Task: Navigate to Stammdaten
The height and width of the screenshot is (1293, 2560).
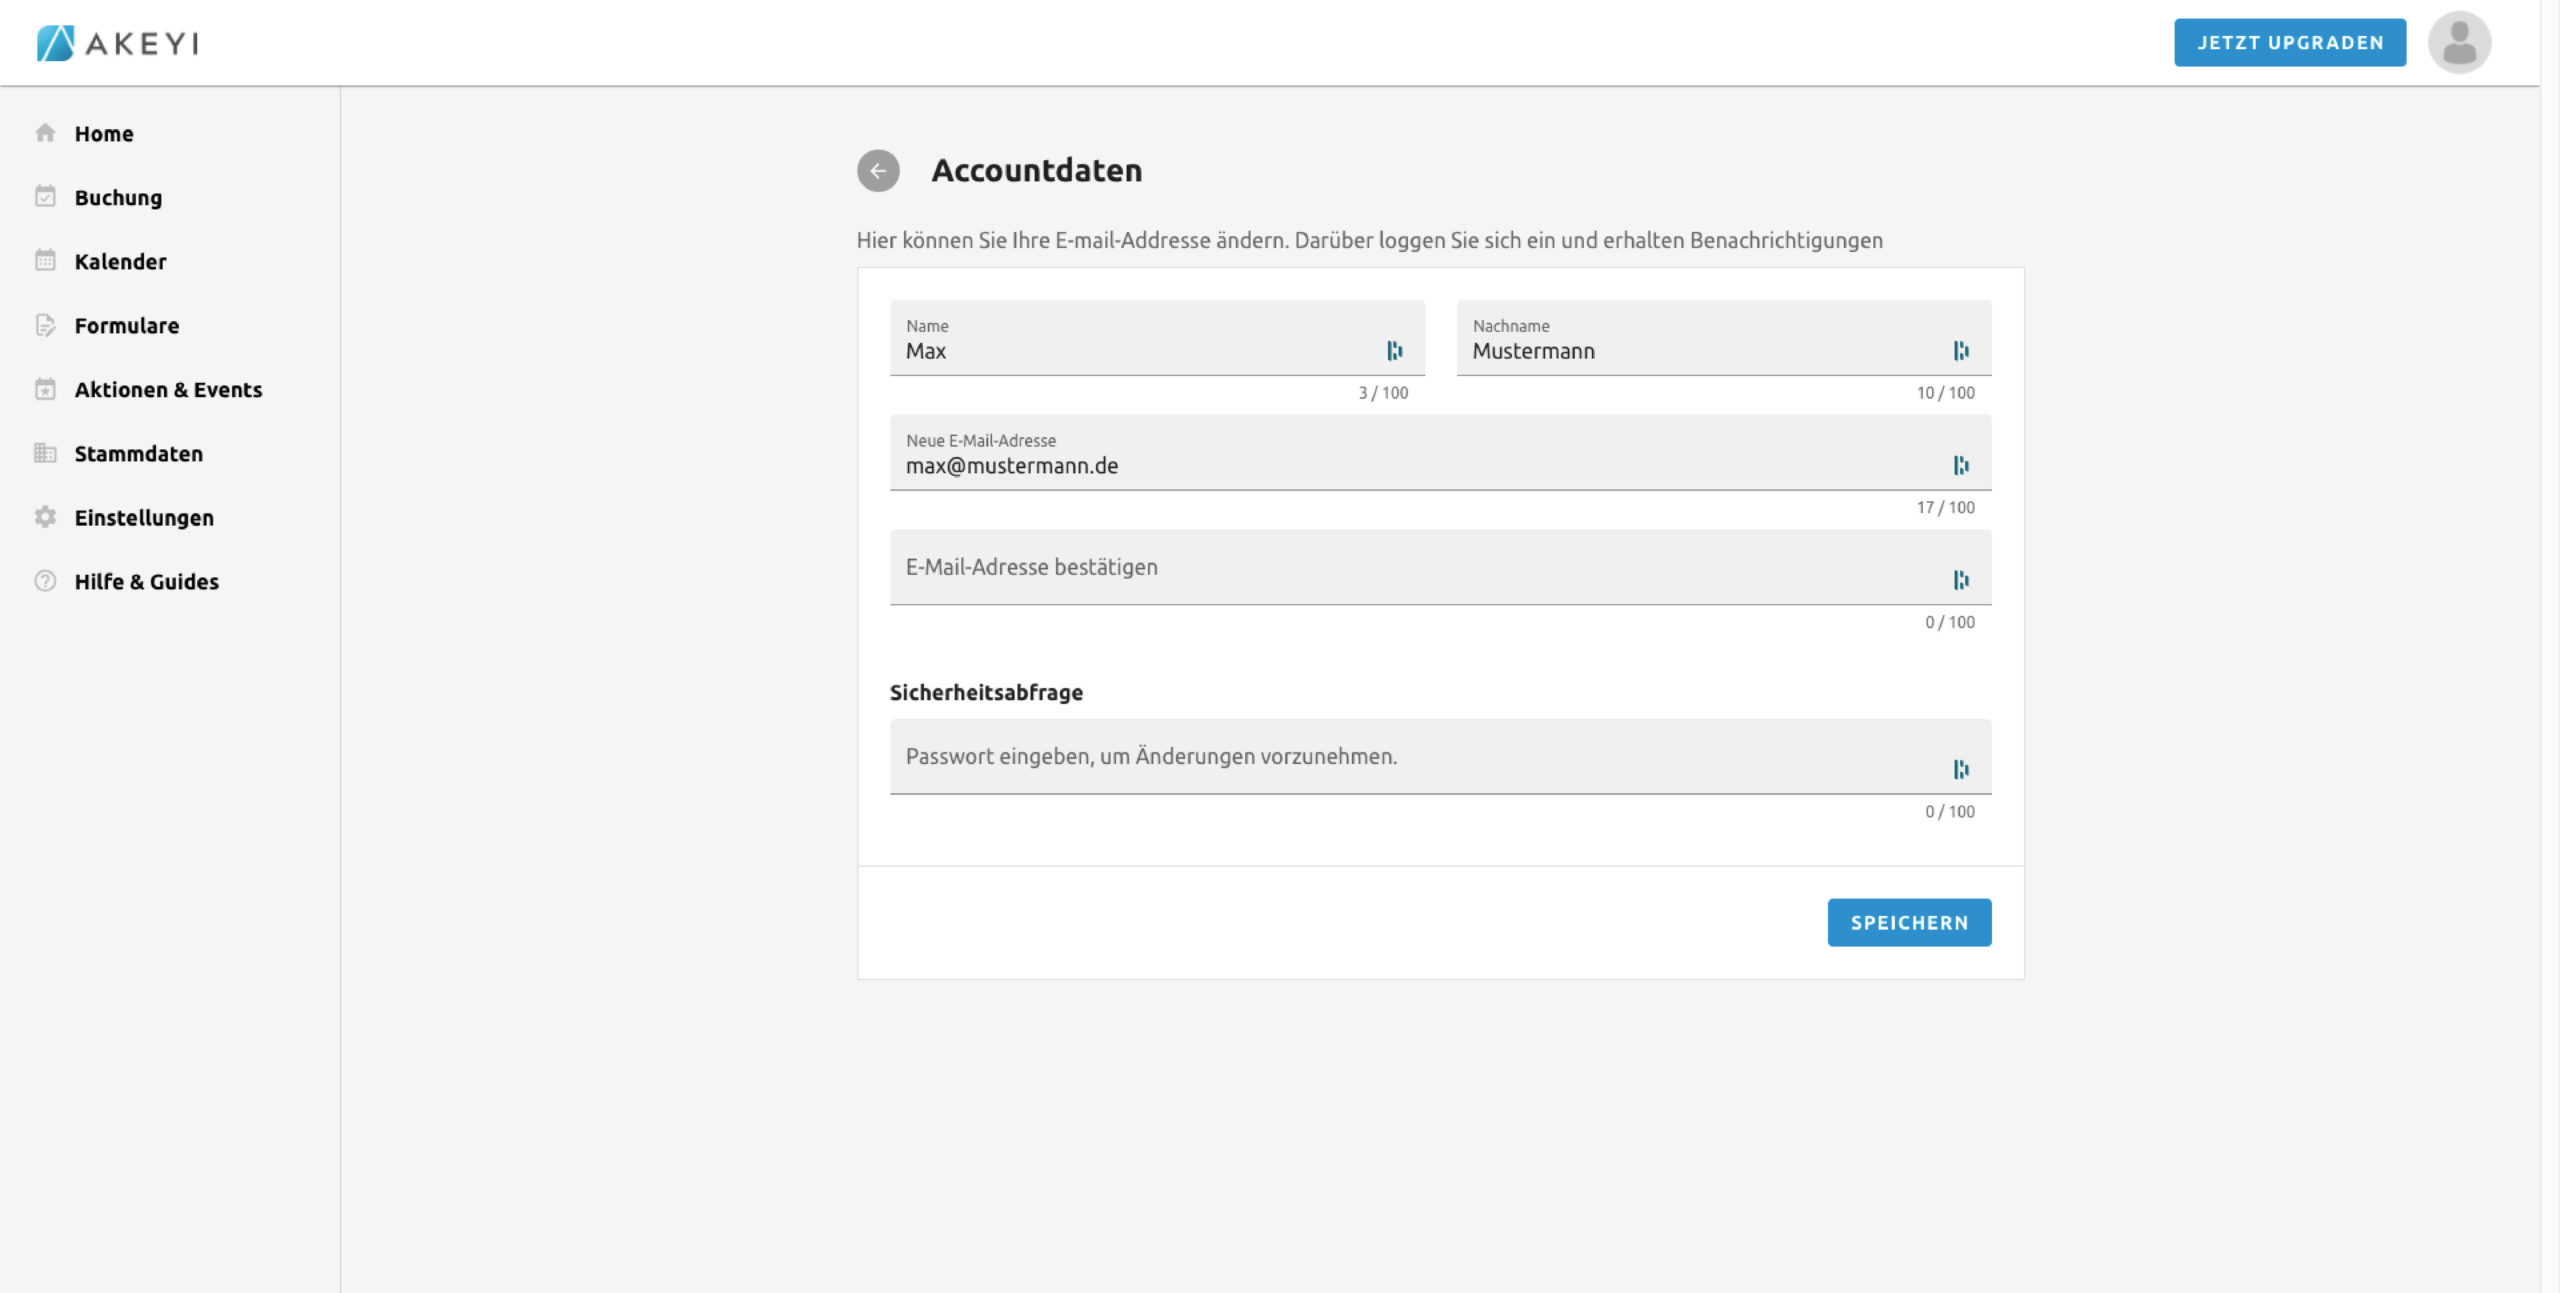Action: (139, 454)
